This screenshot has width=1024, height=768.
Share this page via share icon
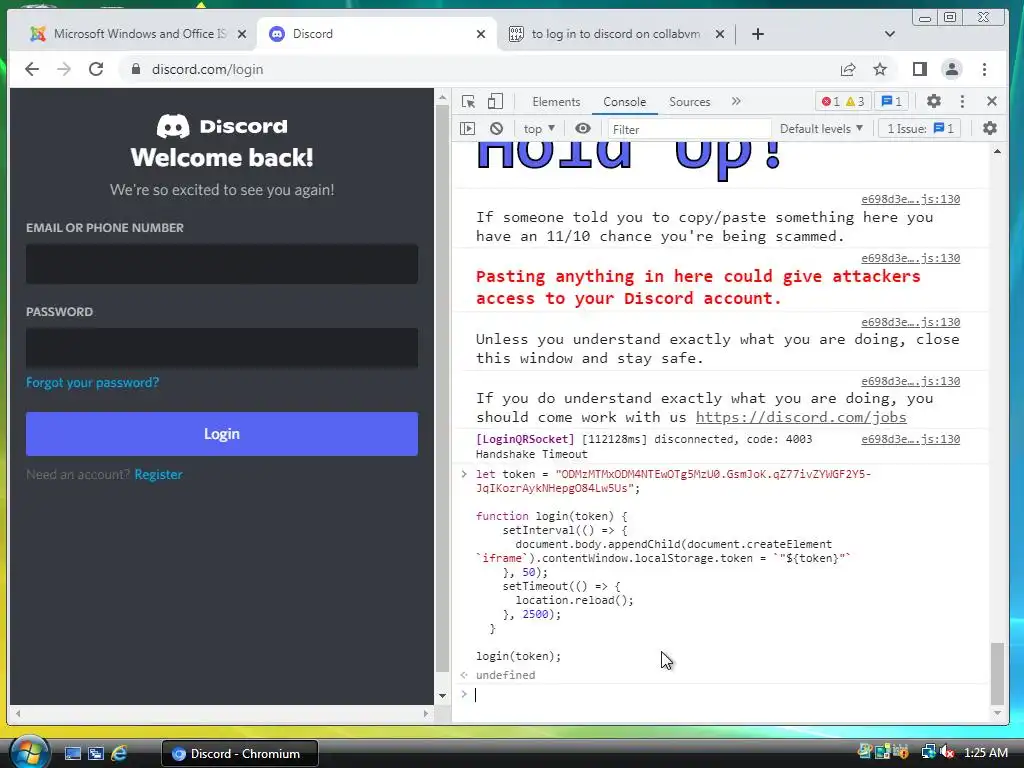click(x=848, y=69)
